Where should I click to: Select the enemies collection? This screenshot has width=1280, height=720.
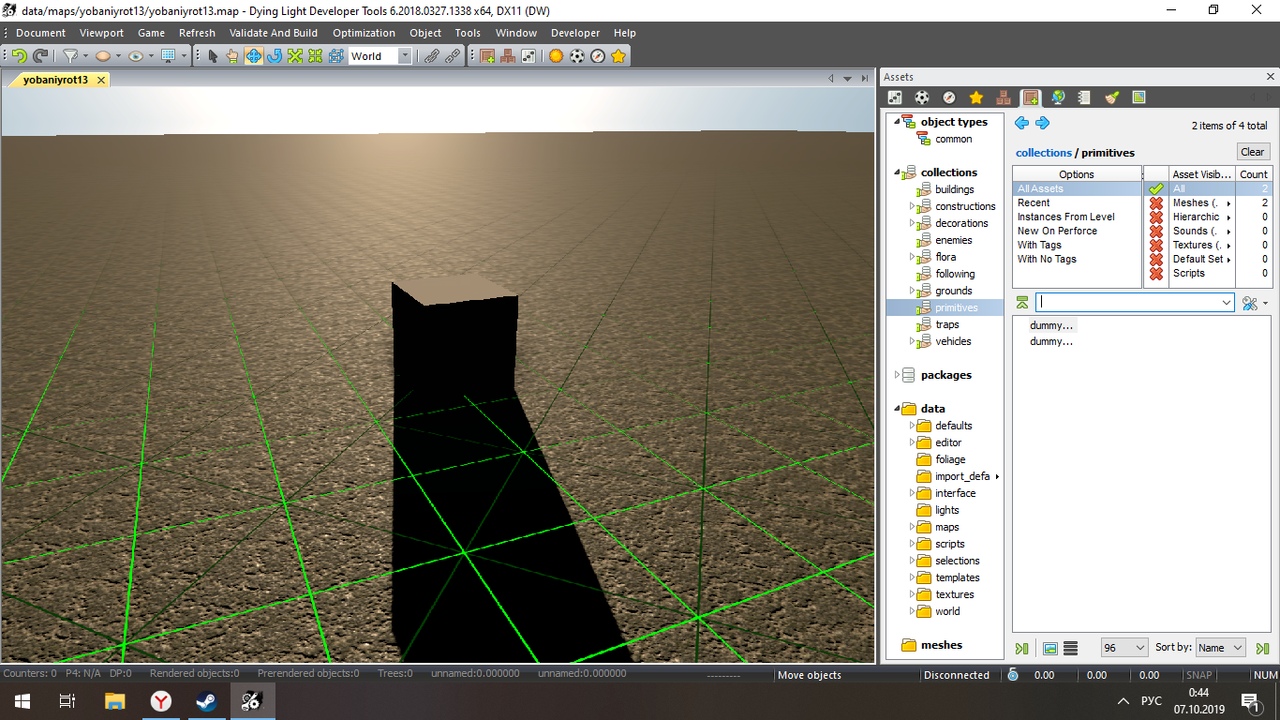pos(953,240)
